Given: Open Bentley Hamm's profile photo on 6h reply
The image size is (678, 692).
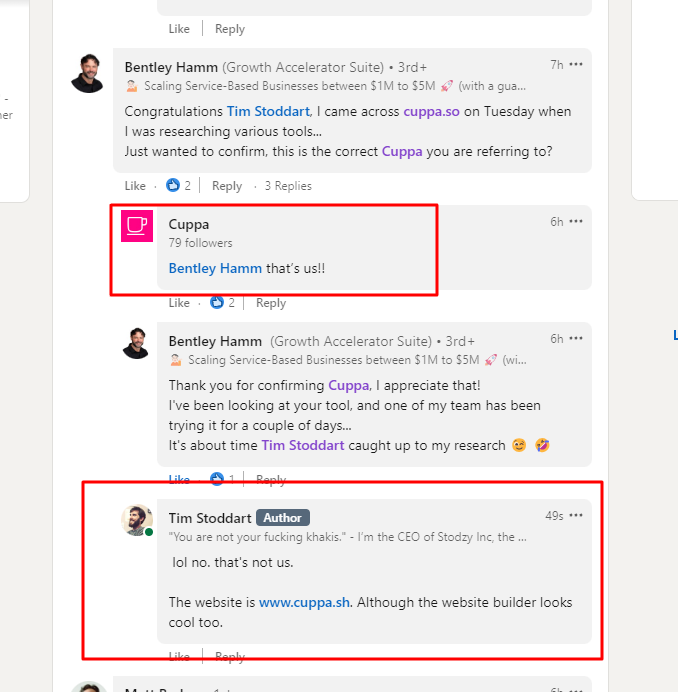Looking at the screenshot, I should [x=136, y=343].
